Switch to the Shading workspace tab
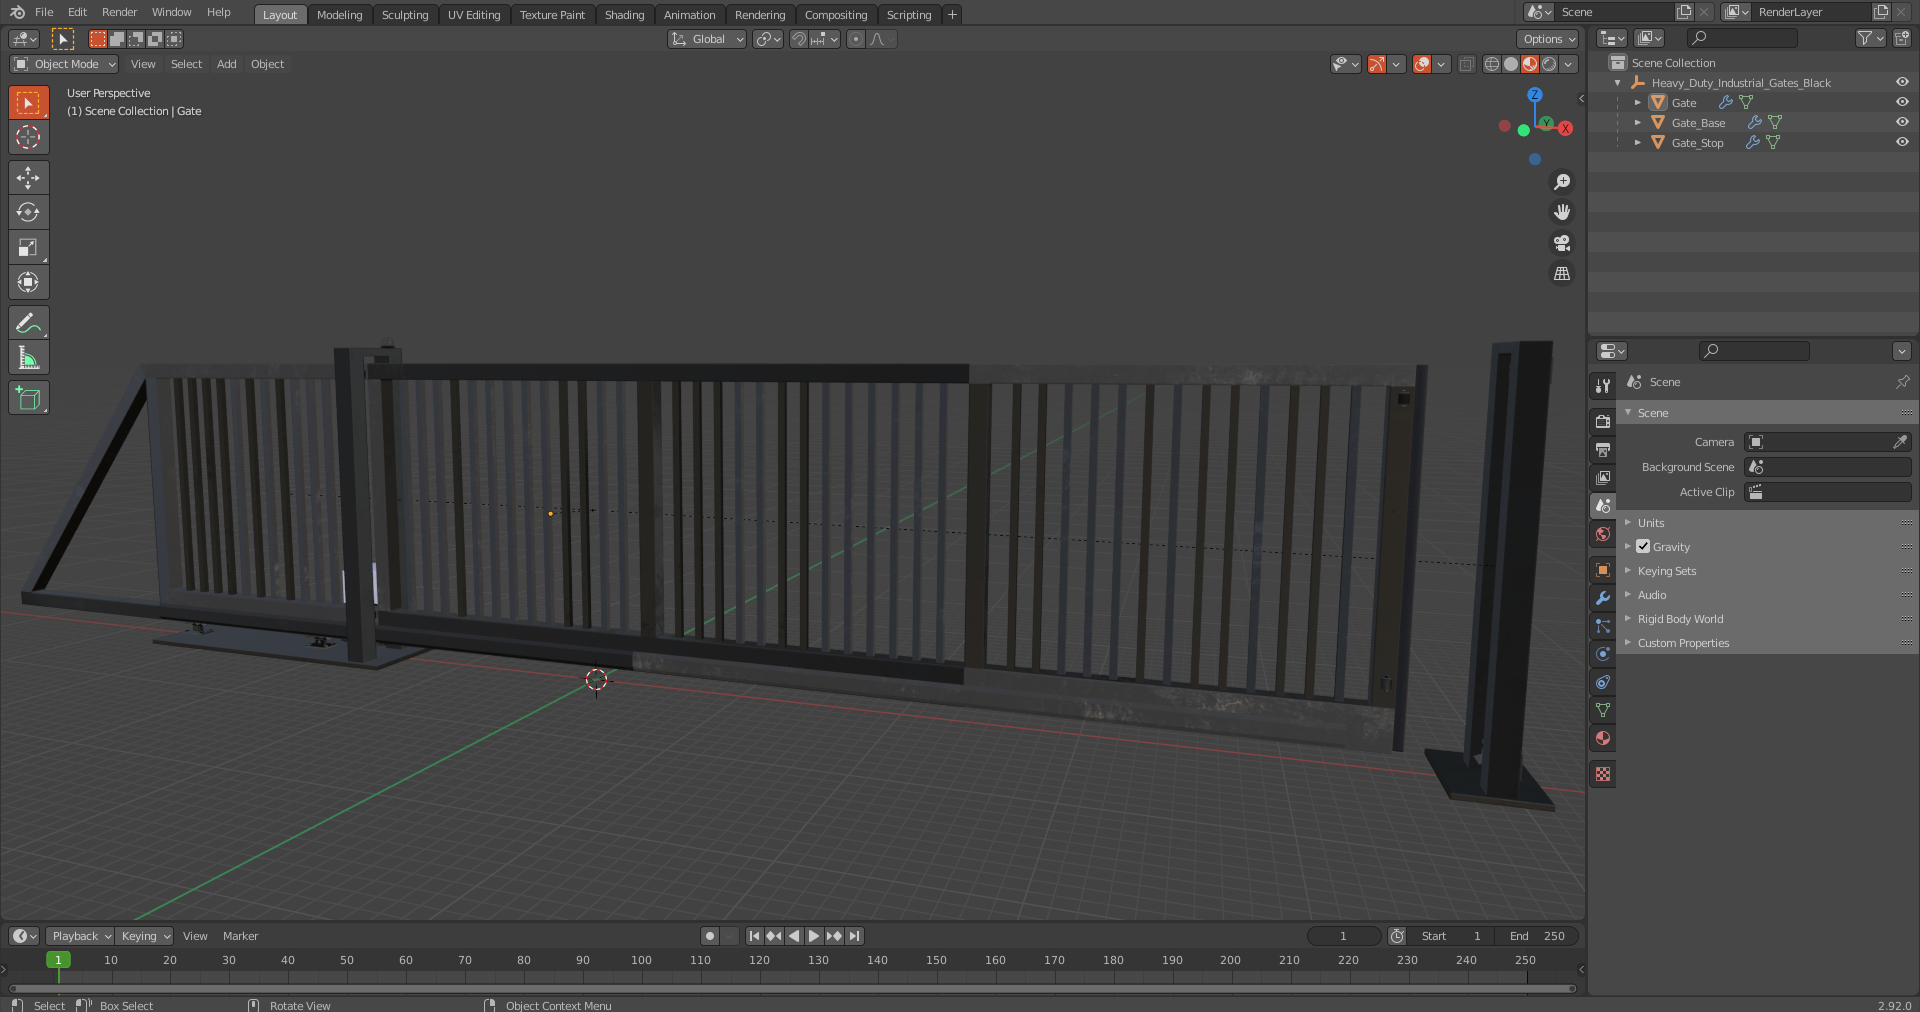 [x=624, y=14]
